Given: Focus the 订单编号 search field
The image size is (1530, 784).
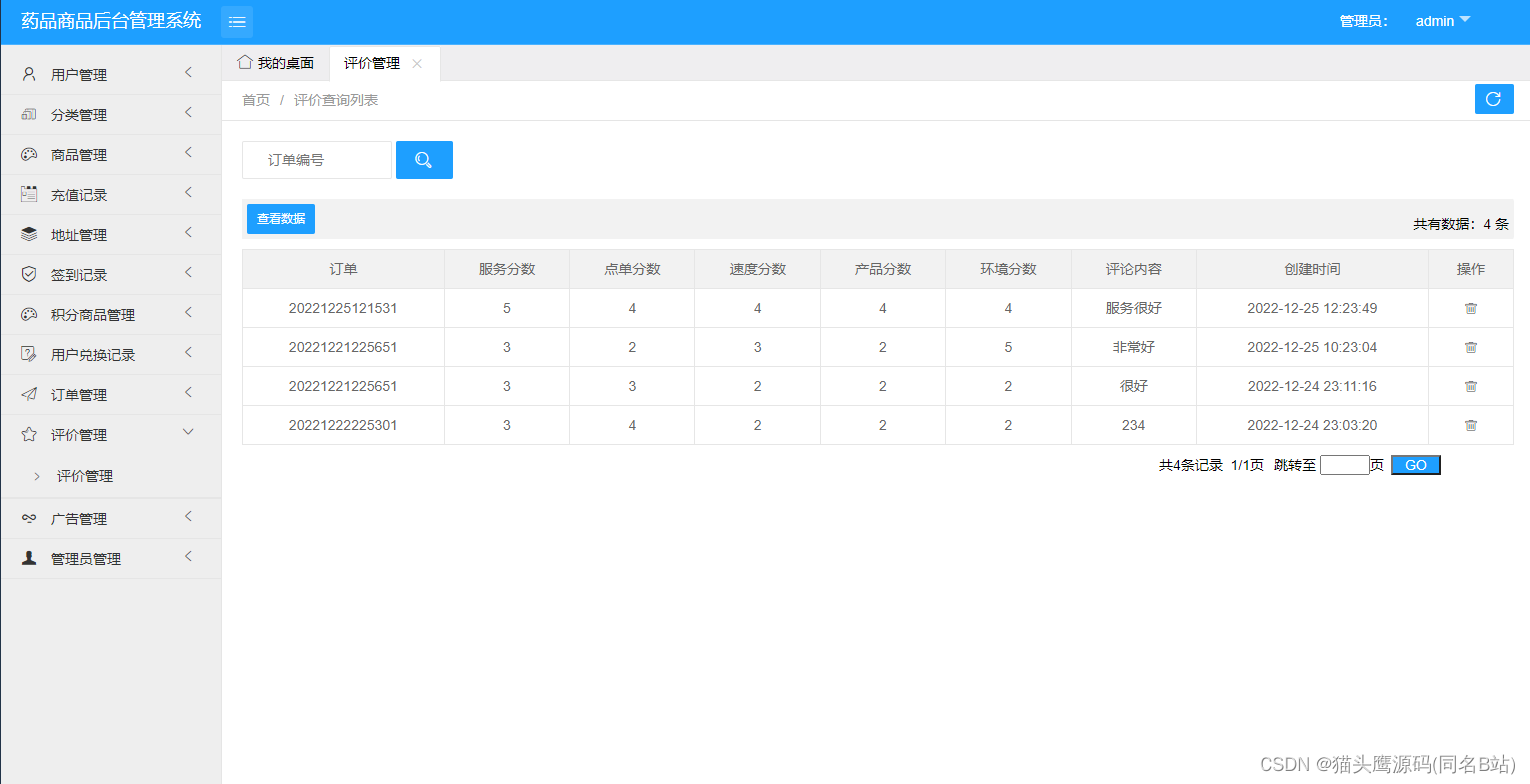Looking at the screenshot, I should 317,160.
